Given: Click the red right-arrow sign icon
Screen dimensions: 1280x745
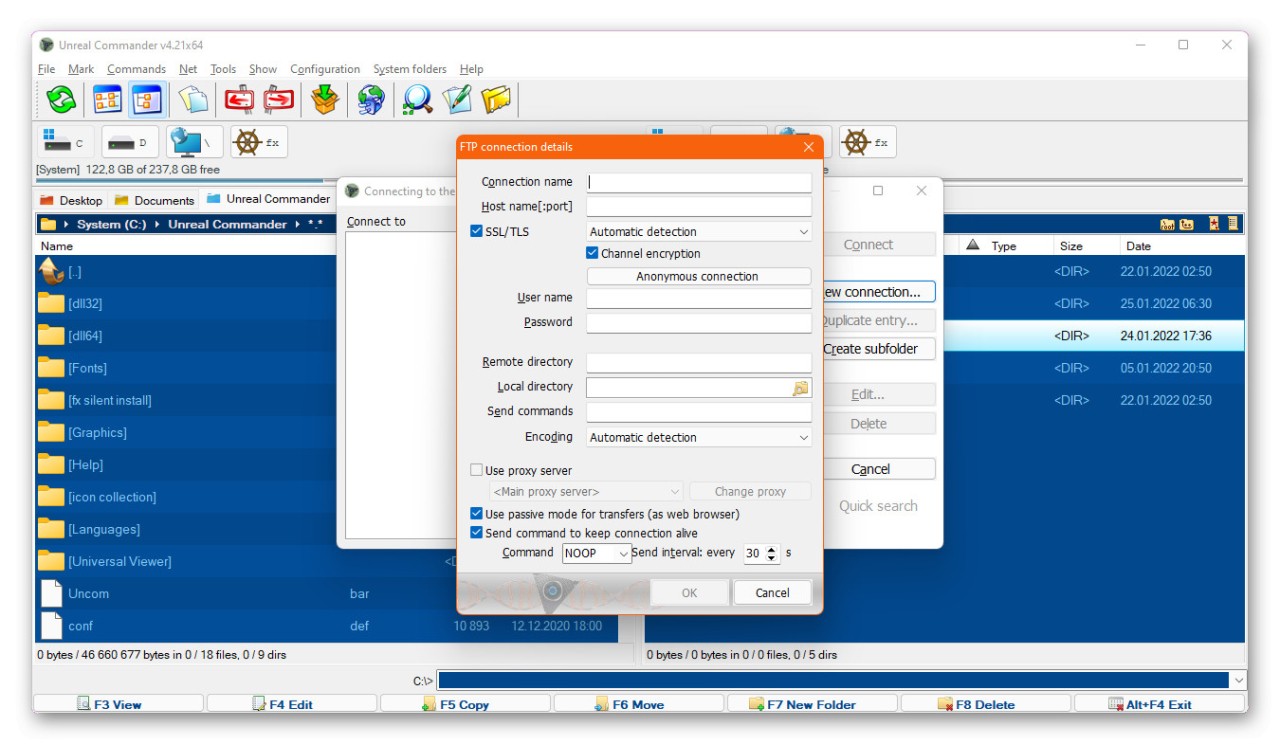Looking at the screenshot, I should point(278,99).
